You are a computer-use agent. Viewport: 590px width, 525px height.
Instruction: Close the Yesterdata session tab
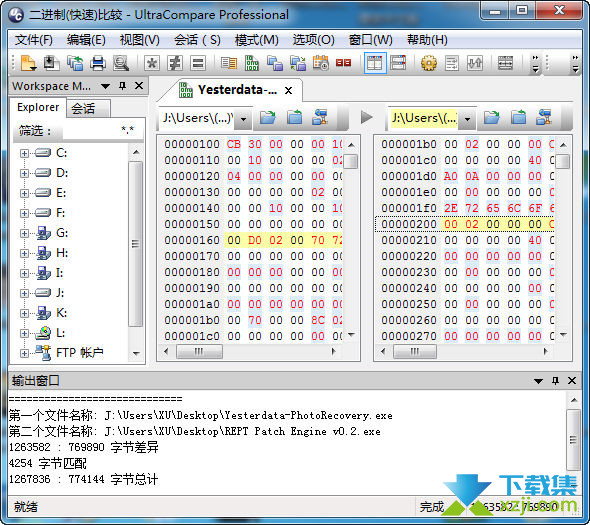(289, 91)
